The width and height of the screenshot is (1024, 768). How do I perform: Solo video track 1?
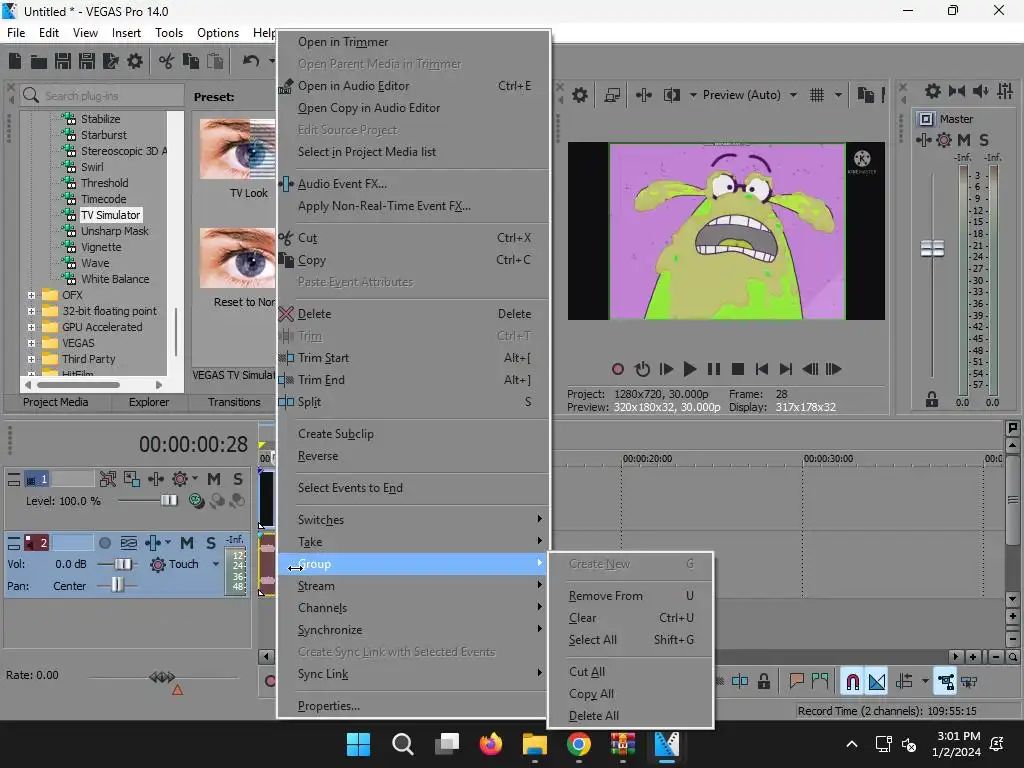pyautogui.click(x=238, y=479)
